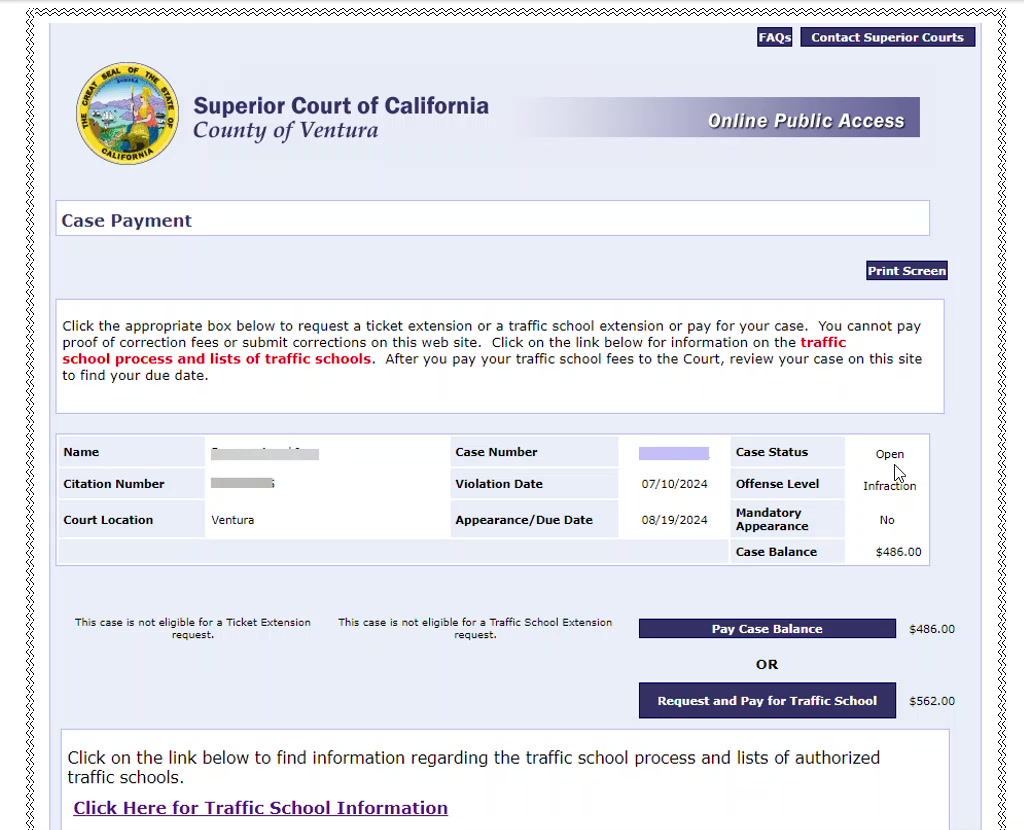Click the Print Screen button

(906, 270)
